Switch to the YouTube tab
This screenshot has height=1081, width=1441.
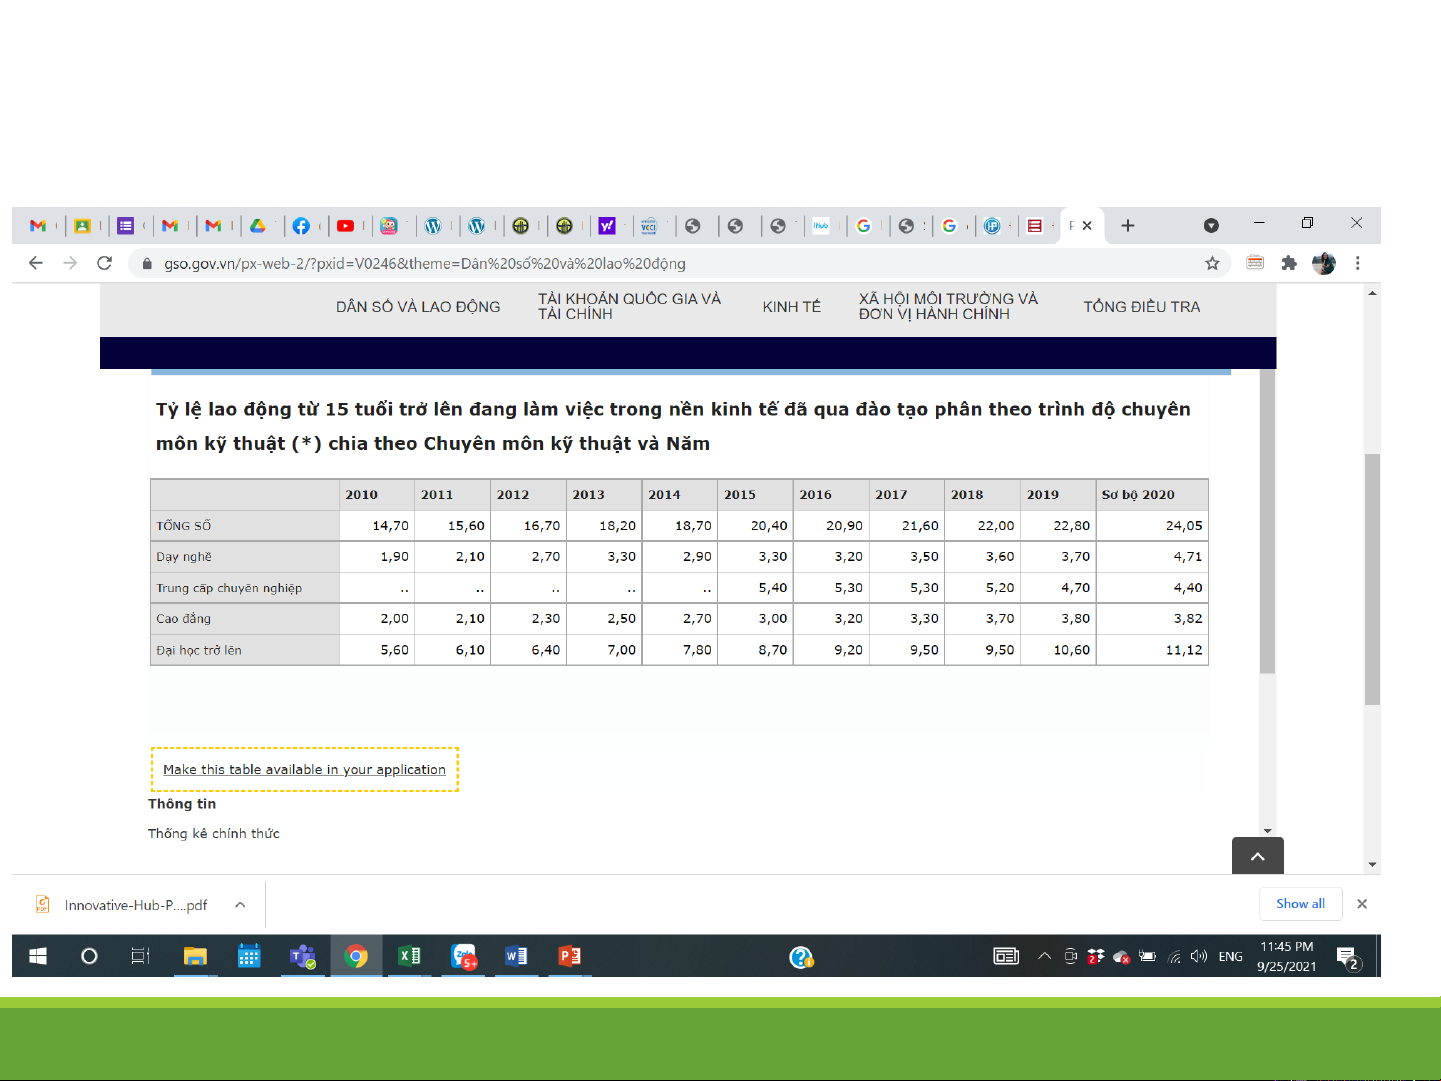point(345,226)
